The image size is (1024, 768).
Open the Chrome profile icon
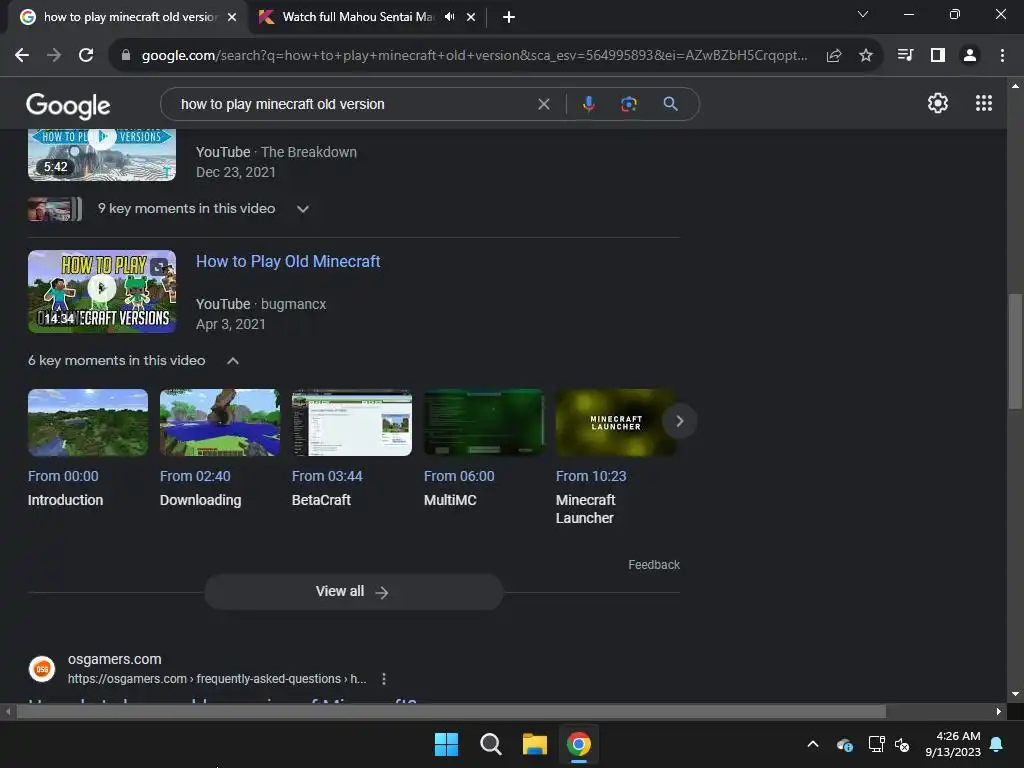[x=970, y=56]
